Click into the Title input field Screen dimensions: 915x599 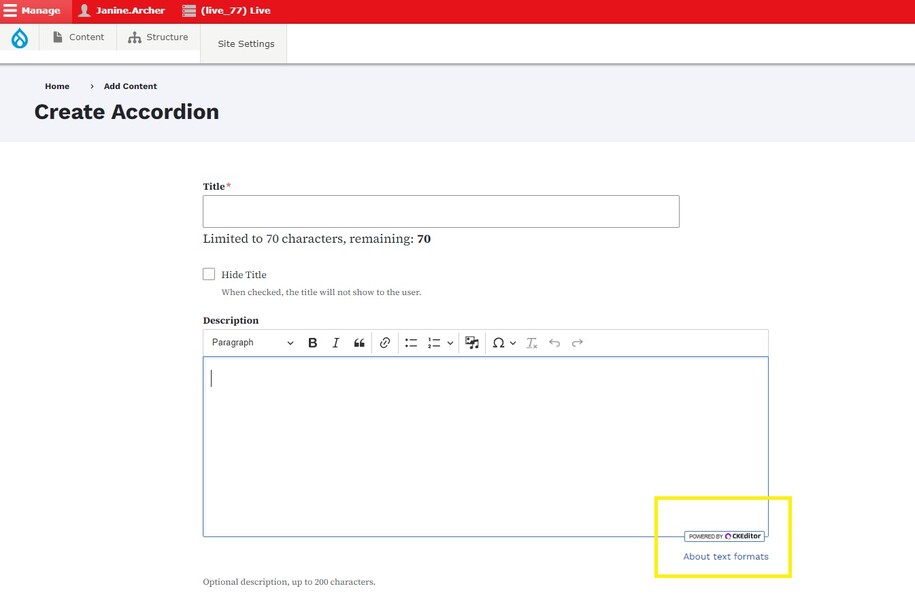tap(440, 211)
